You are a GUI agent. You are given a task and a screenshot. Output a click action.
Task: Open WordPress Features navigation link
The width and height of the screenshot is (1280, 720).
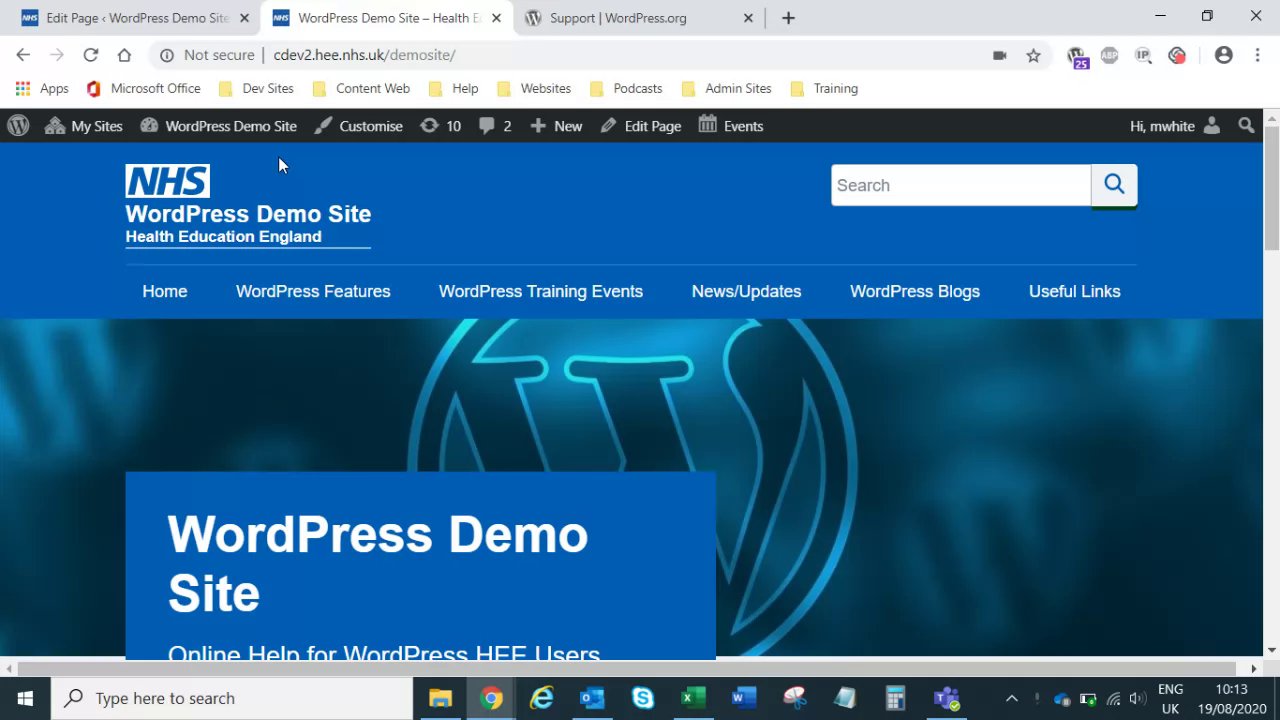click(x=313, y=292)
